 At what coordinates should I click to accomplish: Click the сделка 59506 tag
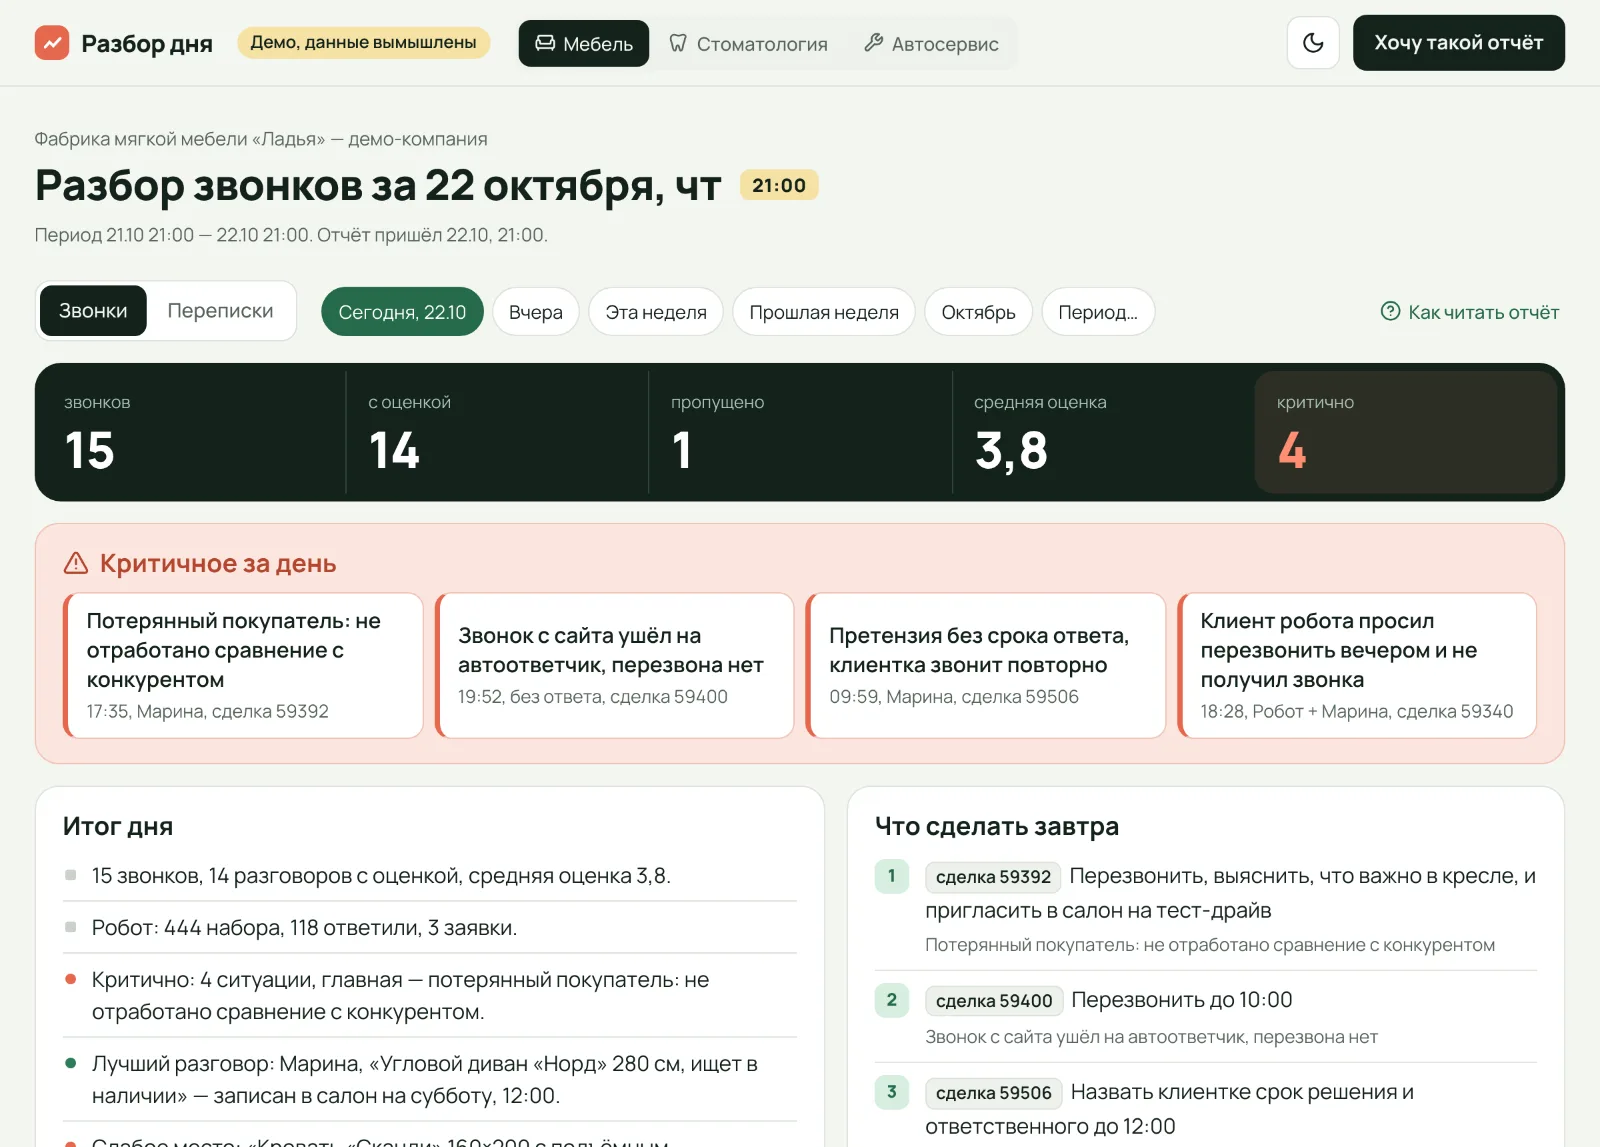[x=993, y=1093]
